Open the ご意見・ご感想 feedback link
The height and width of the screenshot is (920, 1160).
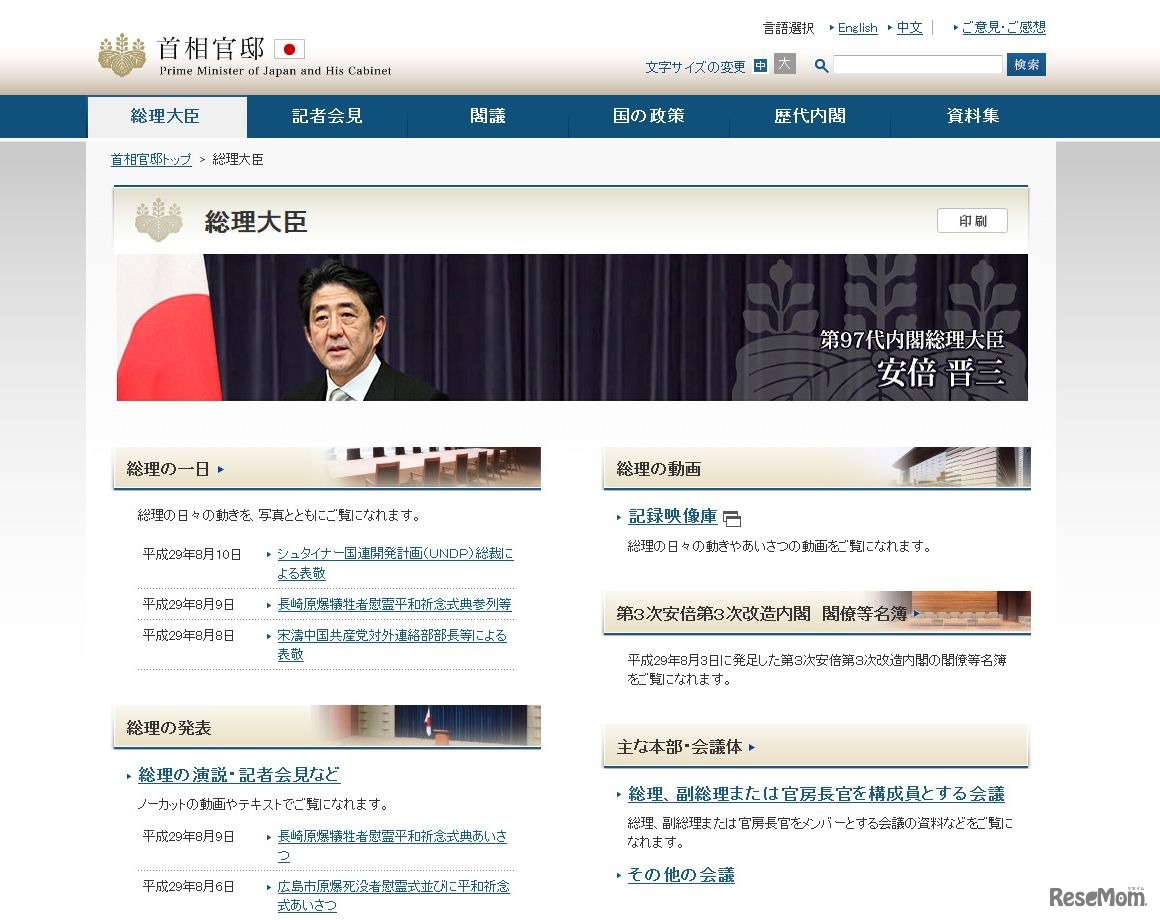[x=1004, y=27]
